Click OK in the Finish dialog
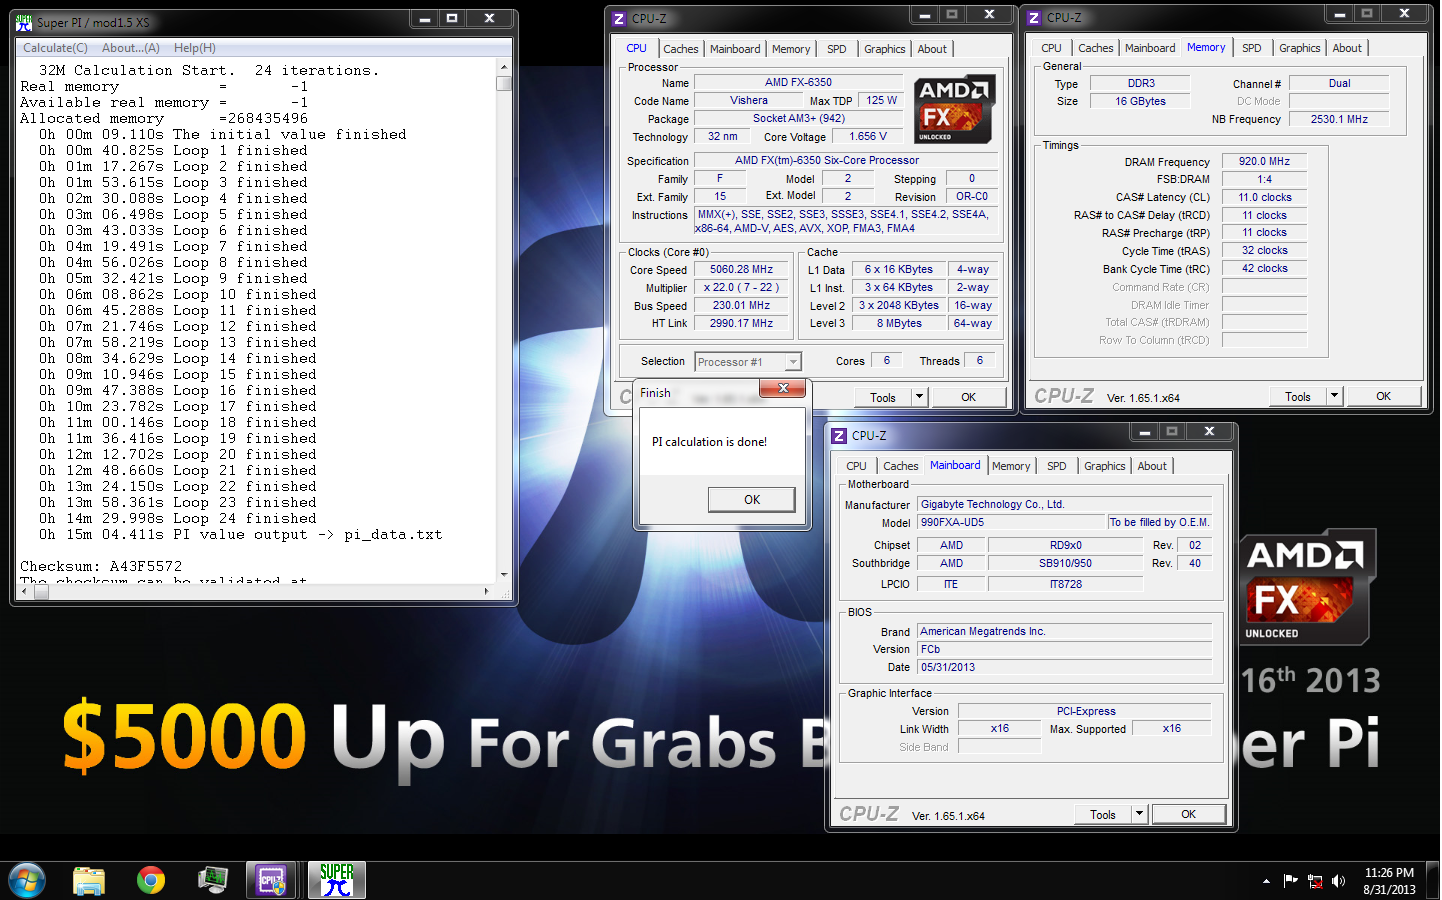This screenshot has height=900, width=1442. point(752,500)
